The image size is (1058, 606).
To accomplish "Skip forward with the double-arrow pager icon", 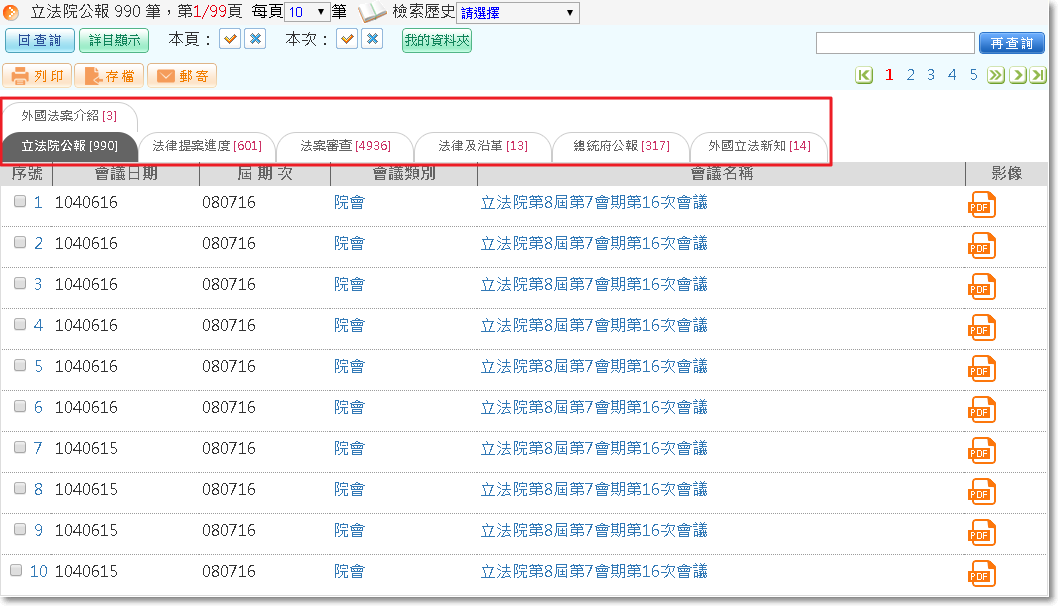I will point(996,75).
